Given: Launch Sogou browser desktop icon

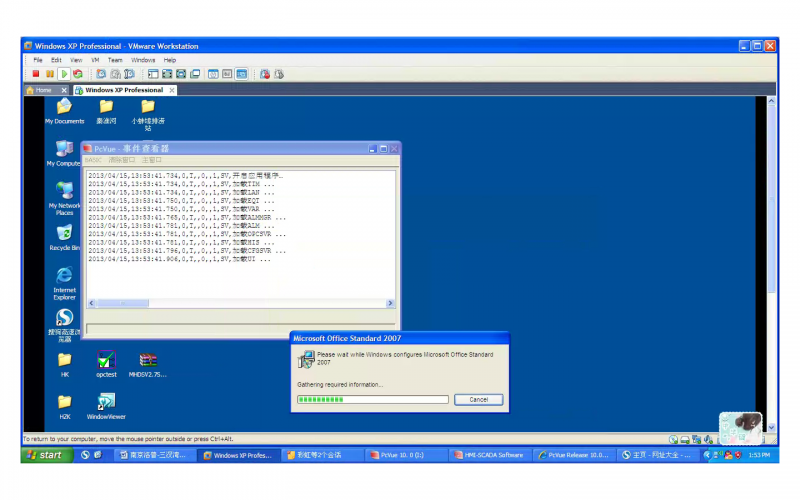Looking at the screenshot, I should (x=64, y=324).
